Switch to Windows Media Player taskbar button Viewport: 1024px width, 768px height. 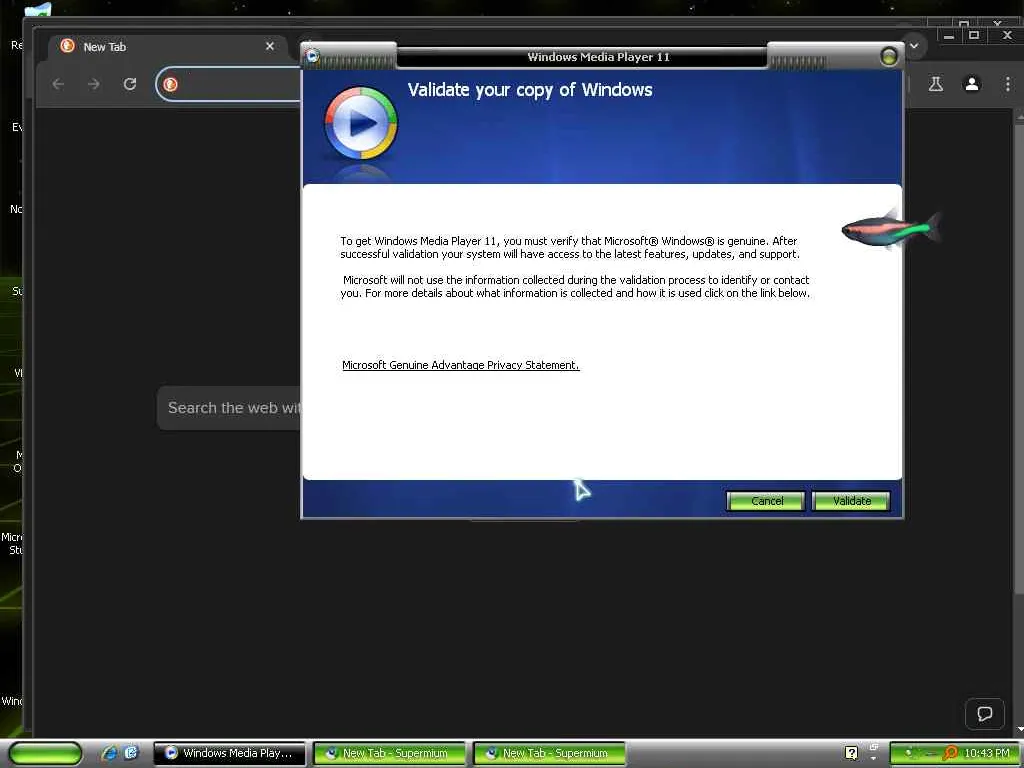click(x=229, y=753)
